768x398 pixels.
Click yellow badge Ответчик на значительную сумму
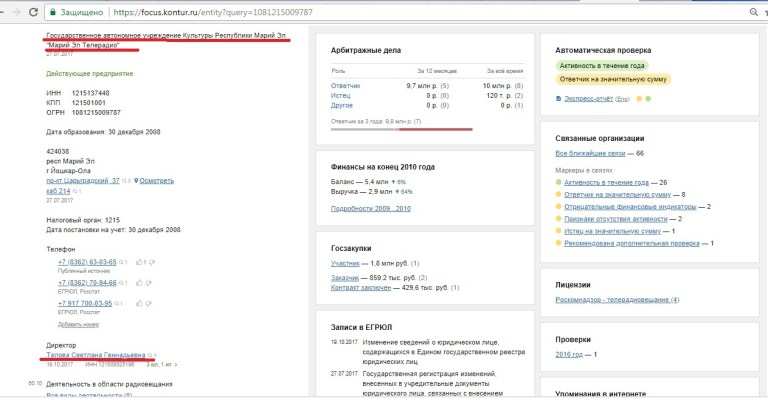[x=613, y=79]
